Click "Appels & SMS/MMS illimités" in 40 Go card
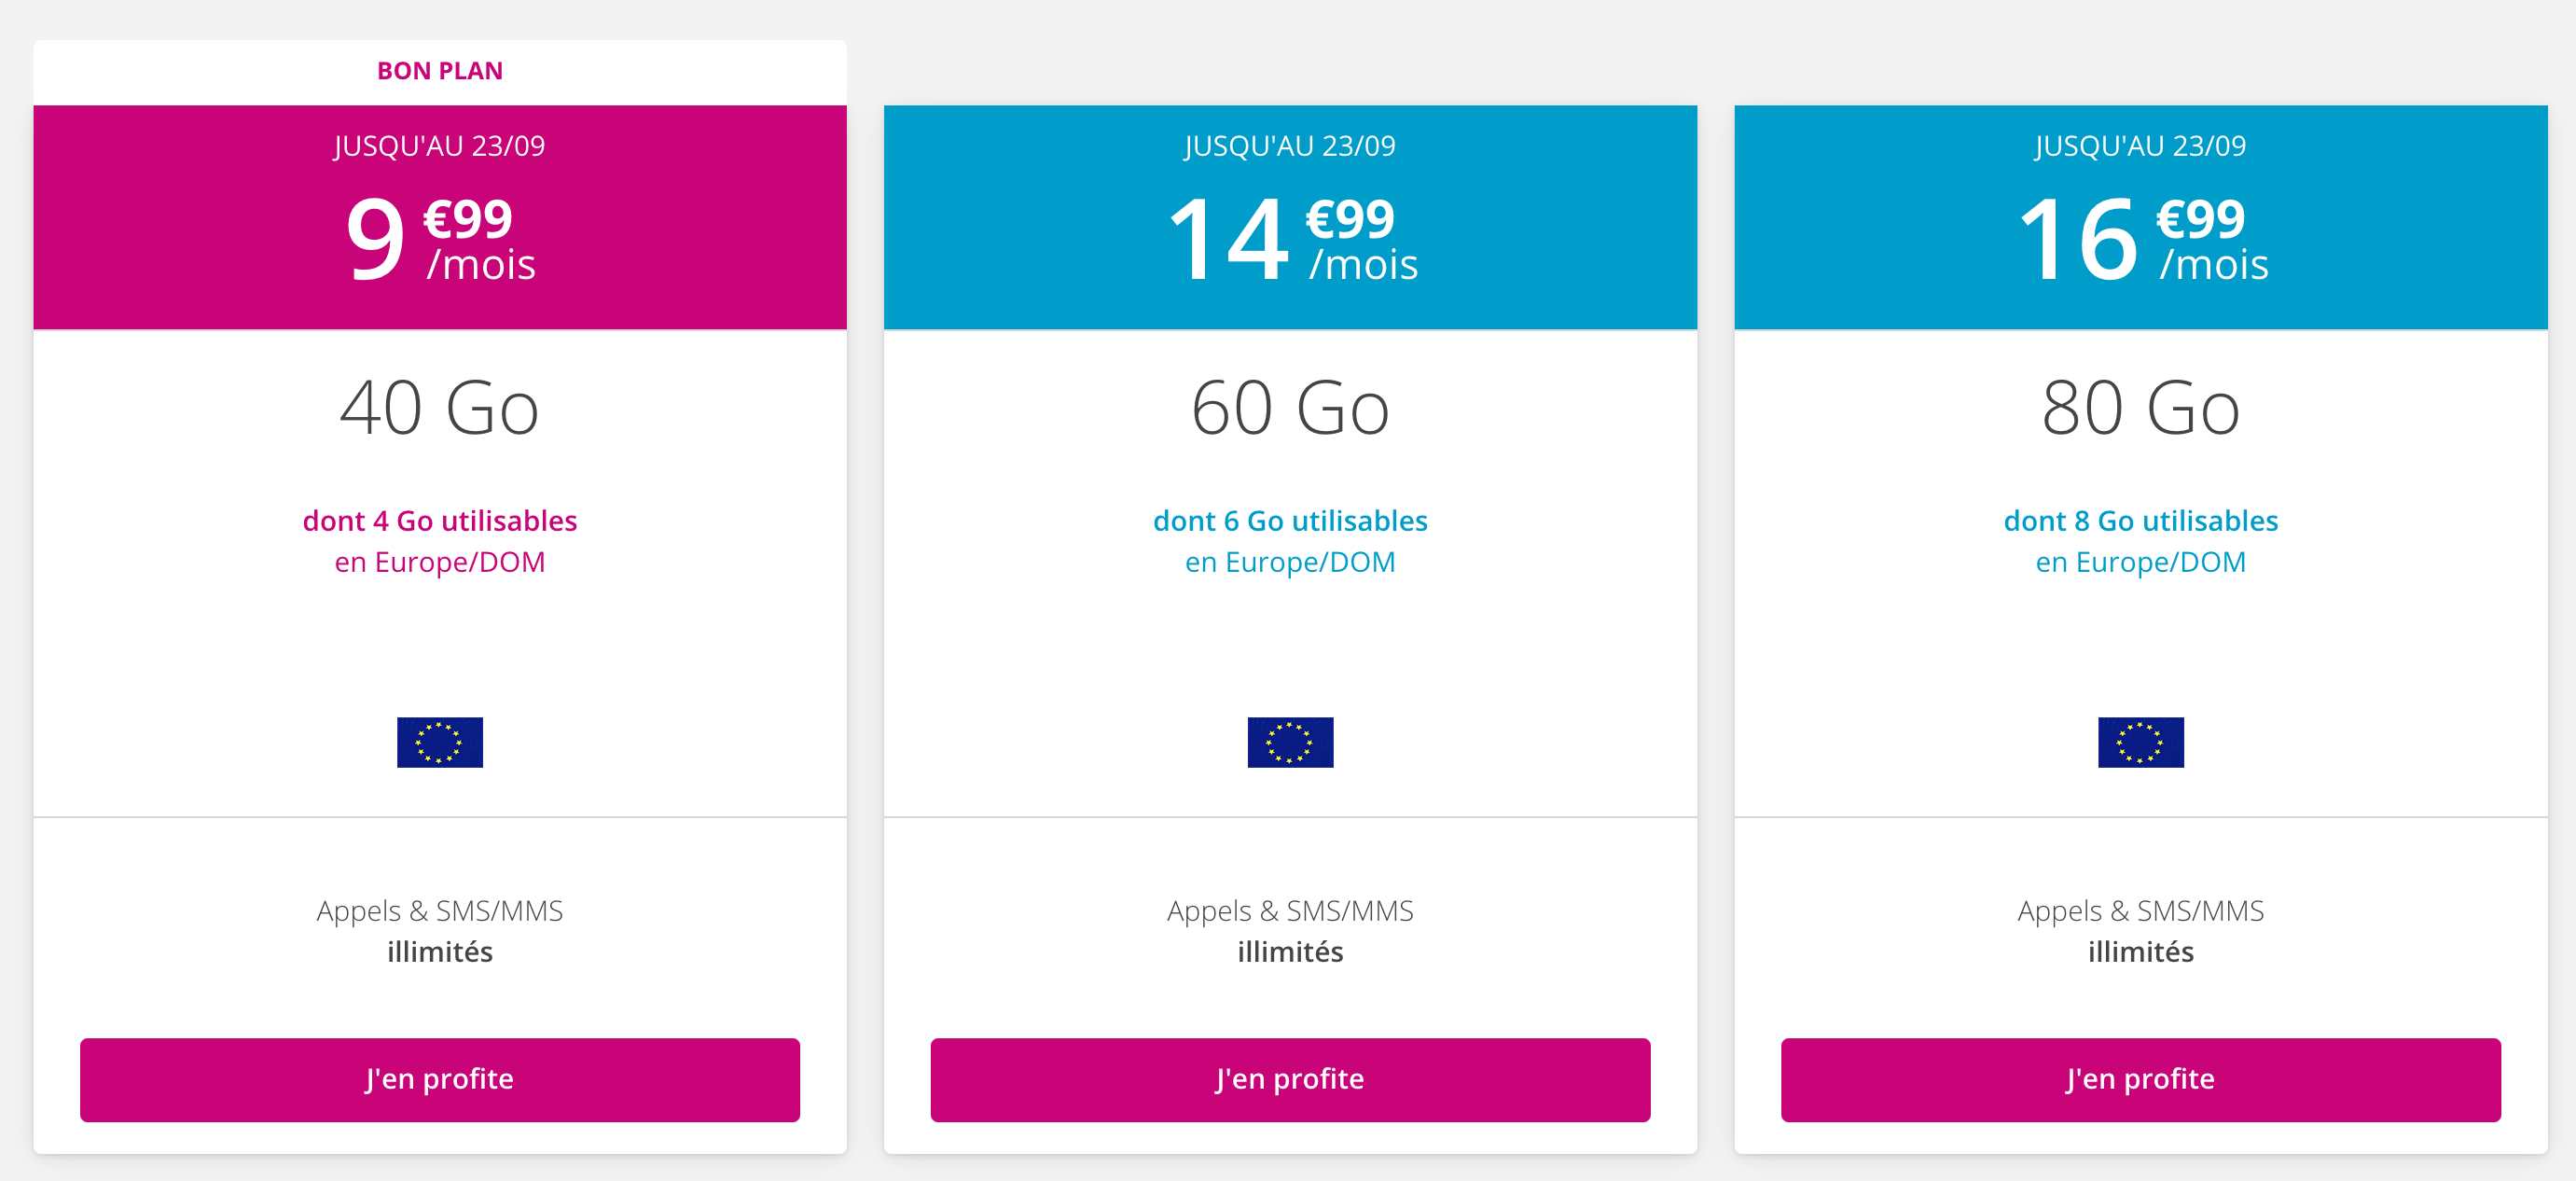Screen dimensions: 2576x1181 coord(440,931)
